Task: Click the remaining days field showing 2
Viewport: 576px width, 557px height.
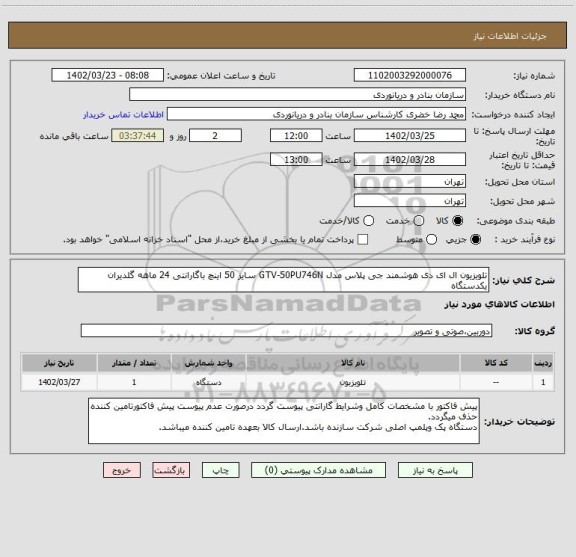Action: (x=215, y=136)
